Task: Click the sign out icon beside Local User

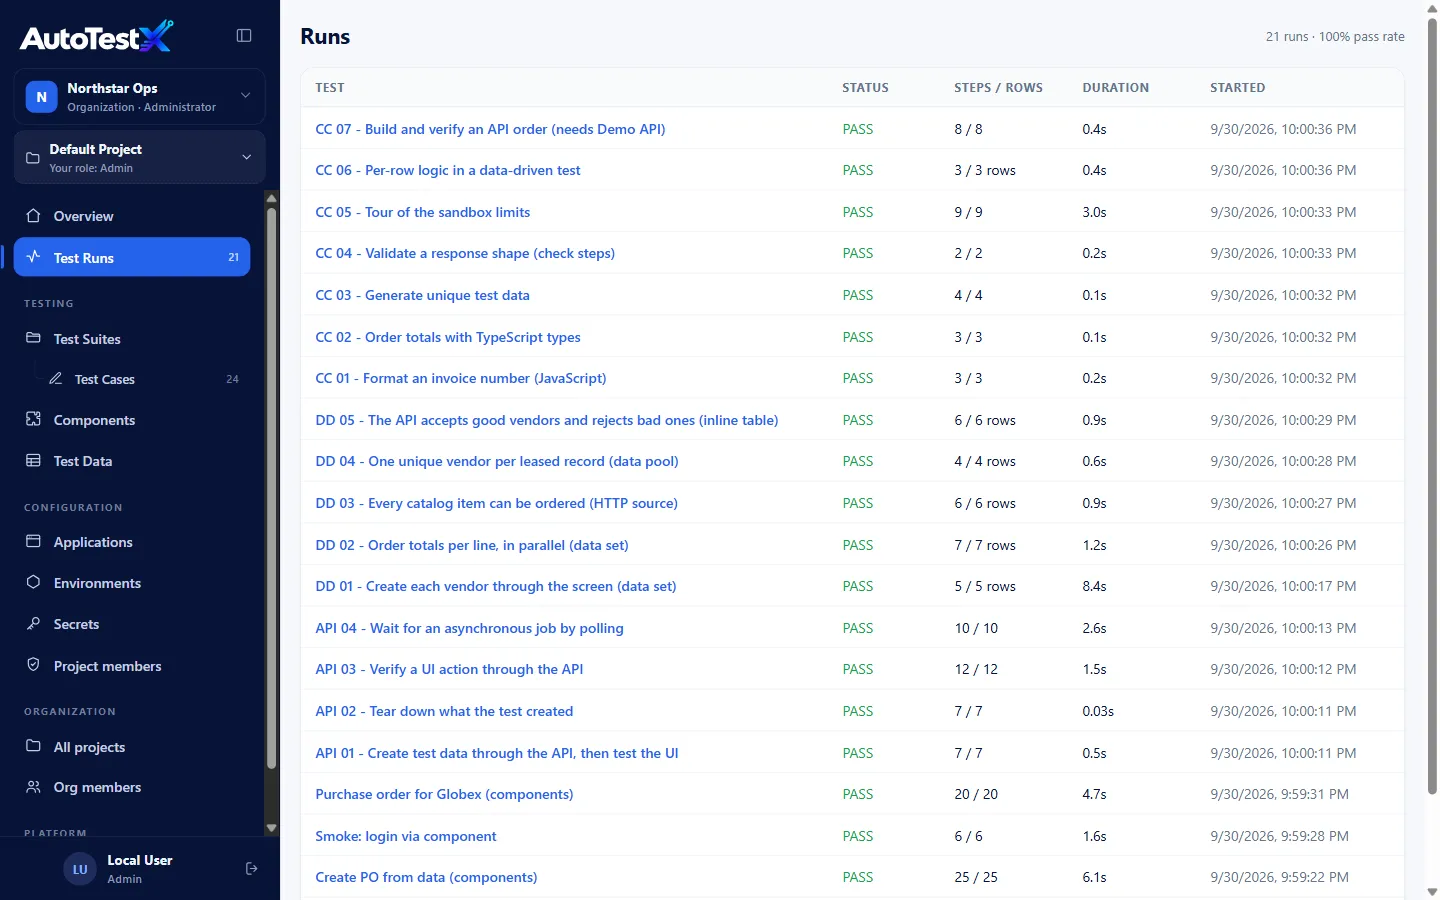Action: (x=251, y=869)
